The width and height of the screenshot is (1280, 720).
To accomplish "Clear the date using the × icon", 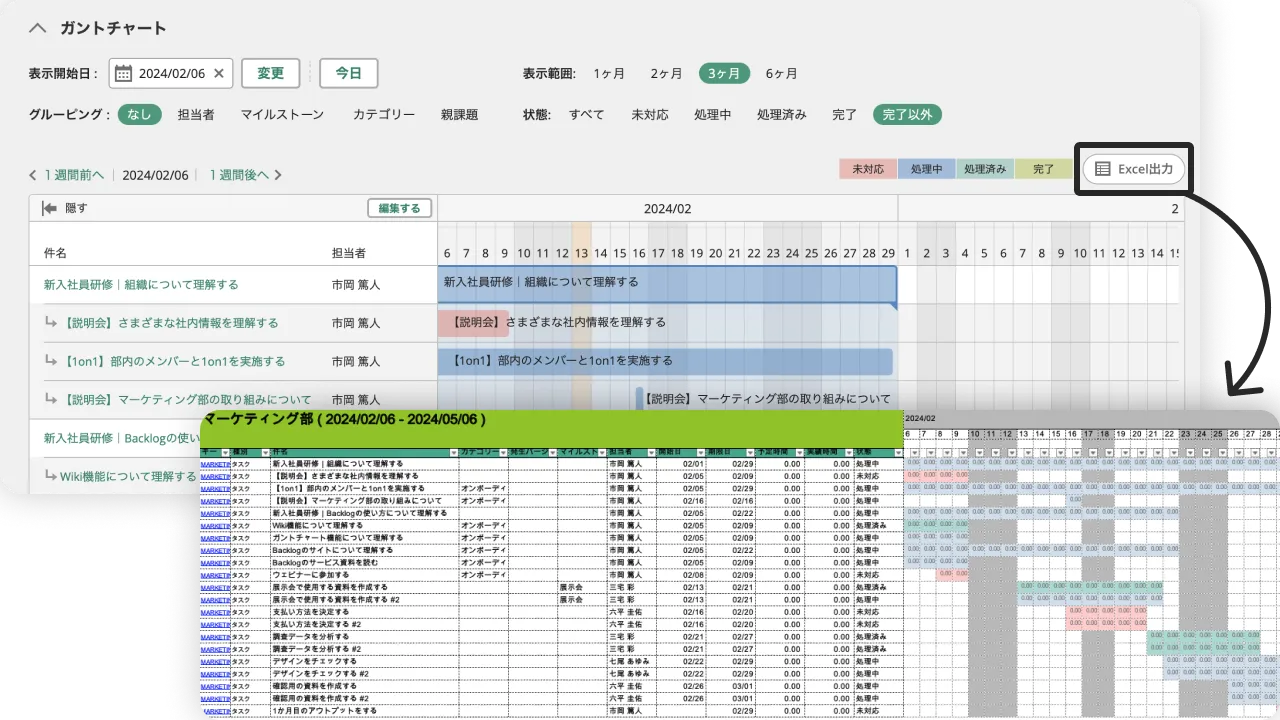I will 218,72.
